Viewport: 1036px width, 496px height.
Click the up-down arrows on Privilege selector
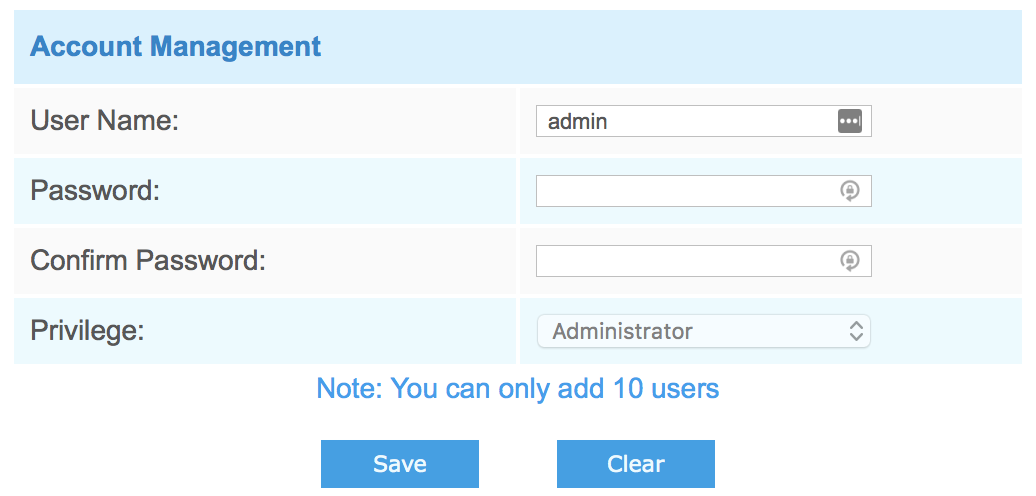[856, 331]
